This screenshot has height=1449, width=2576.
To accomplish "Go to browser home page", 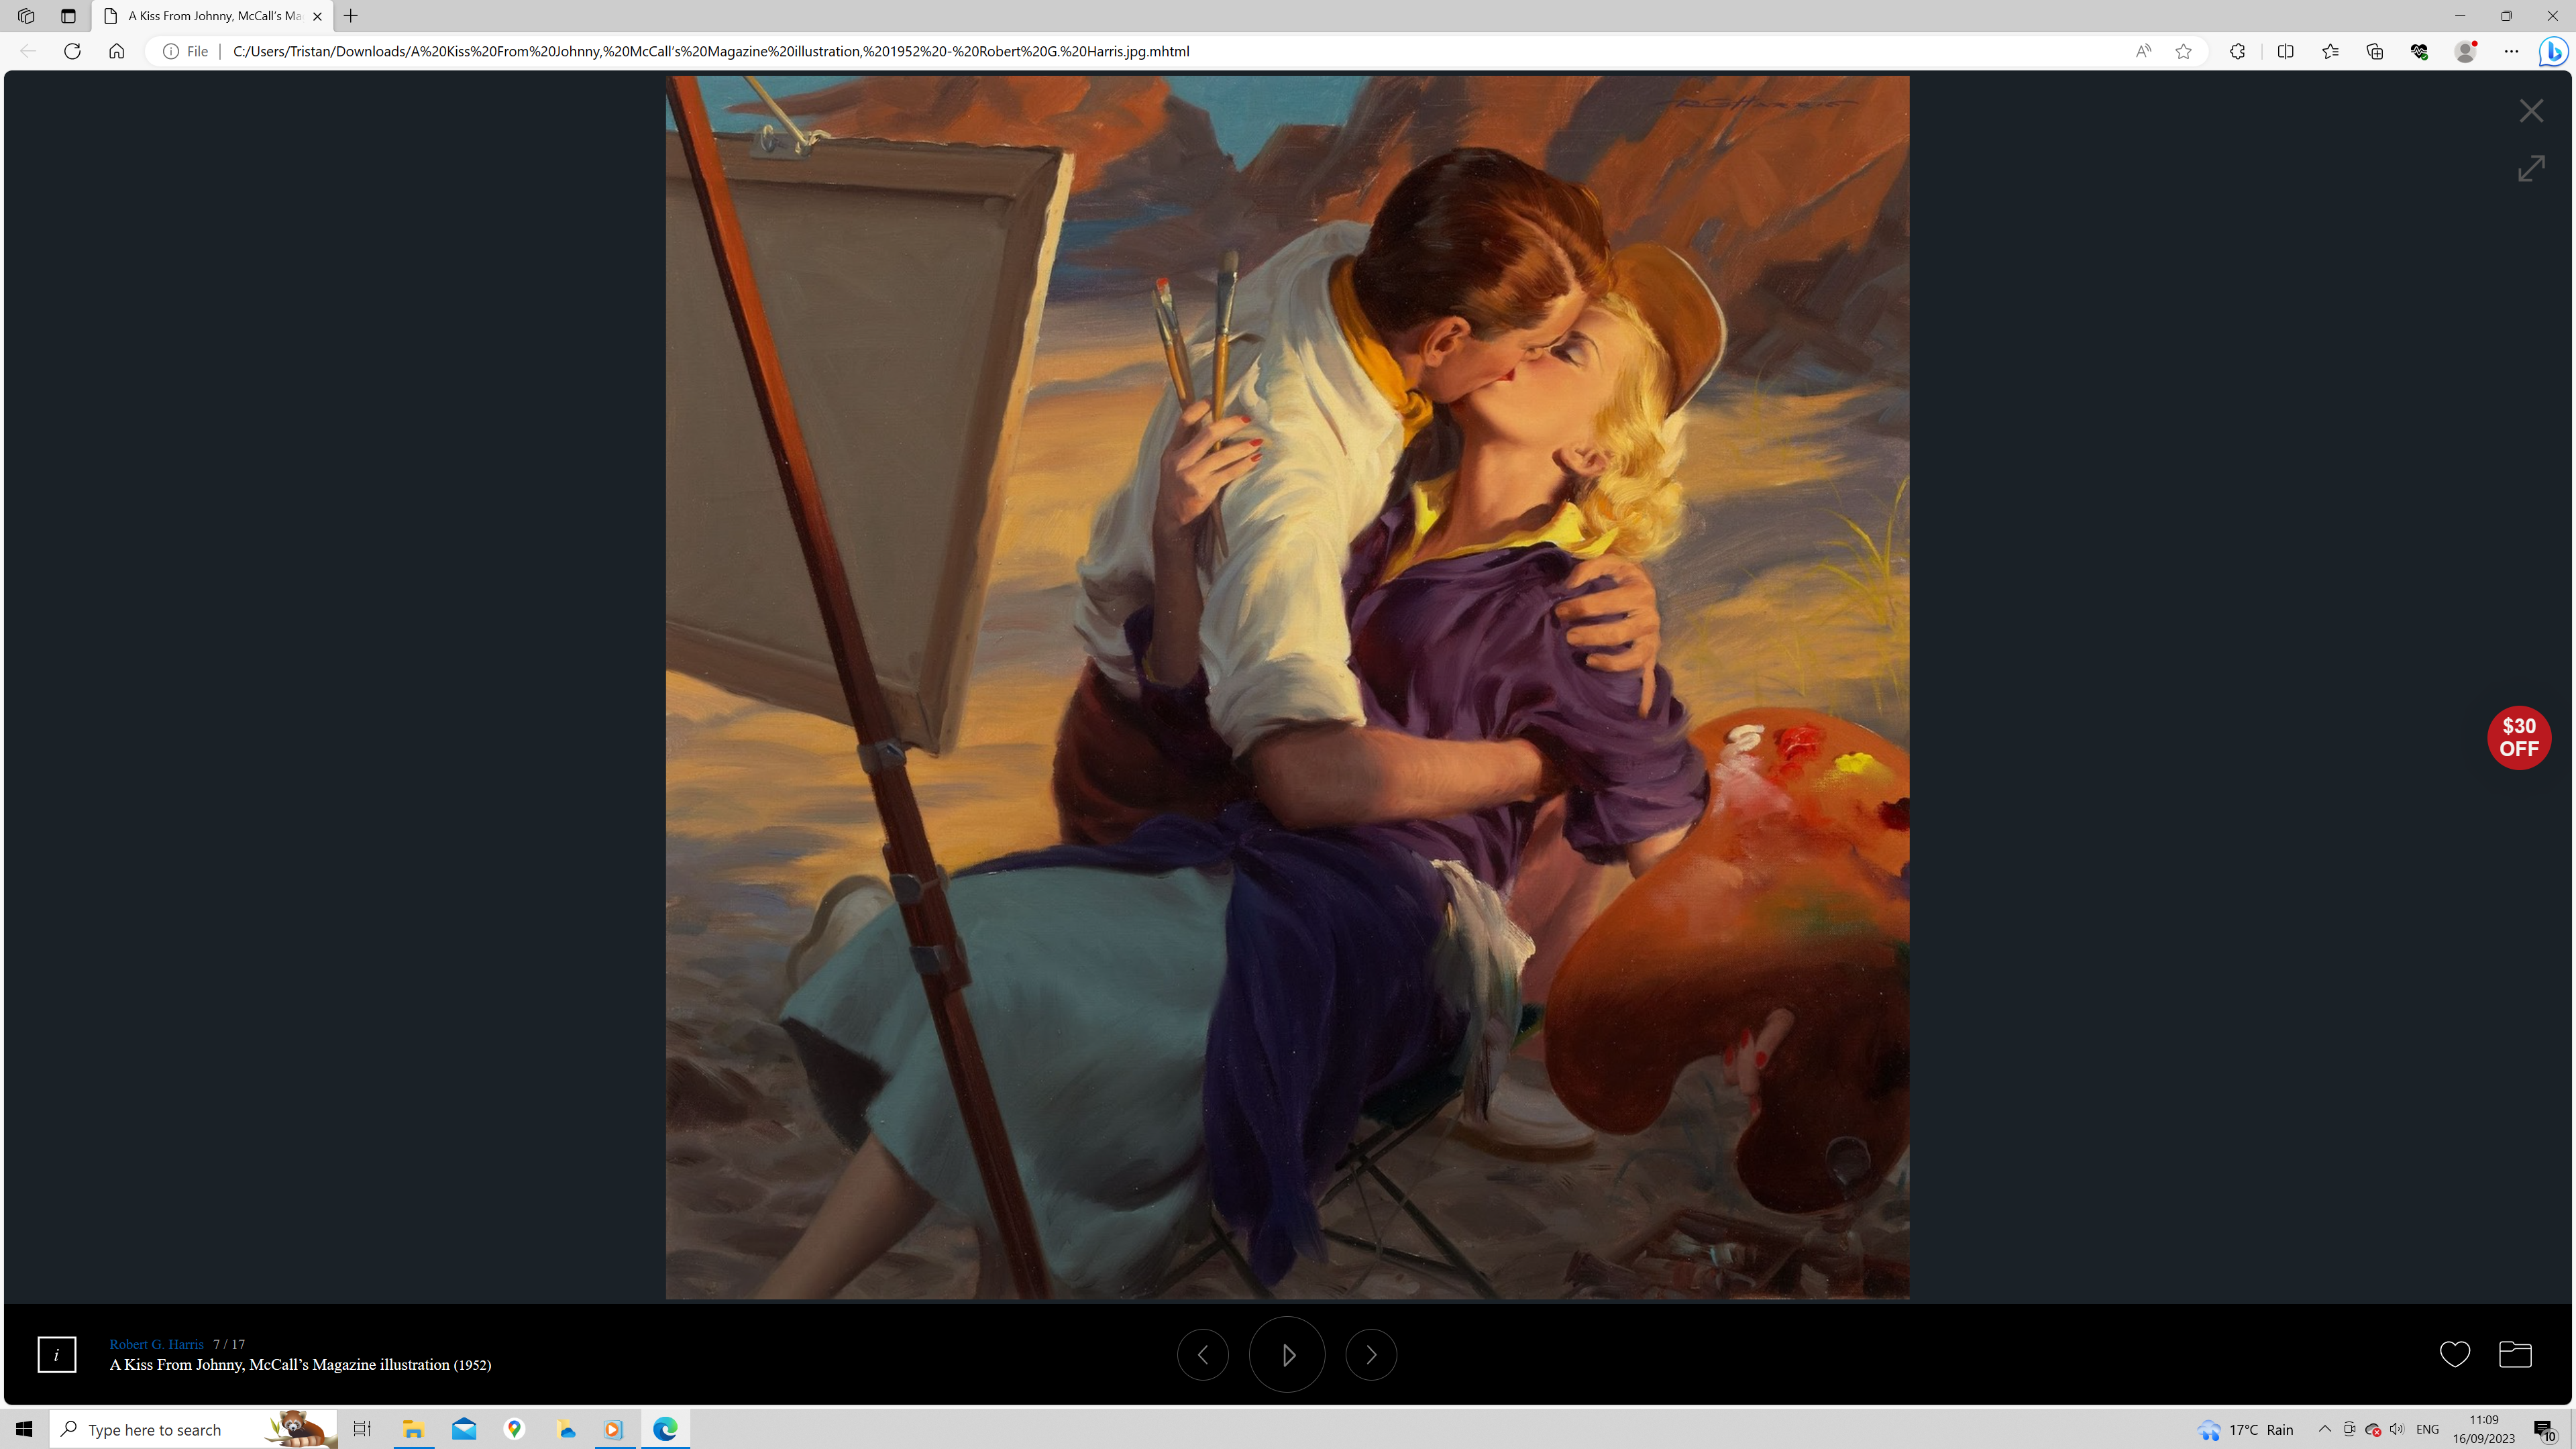I will point(116,51).
